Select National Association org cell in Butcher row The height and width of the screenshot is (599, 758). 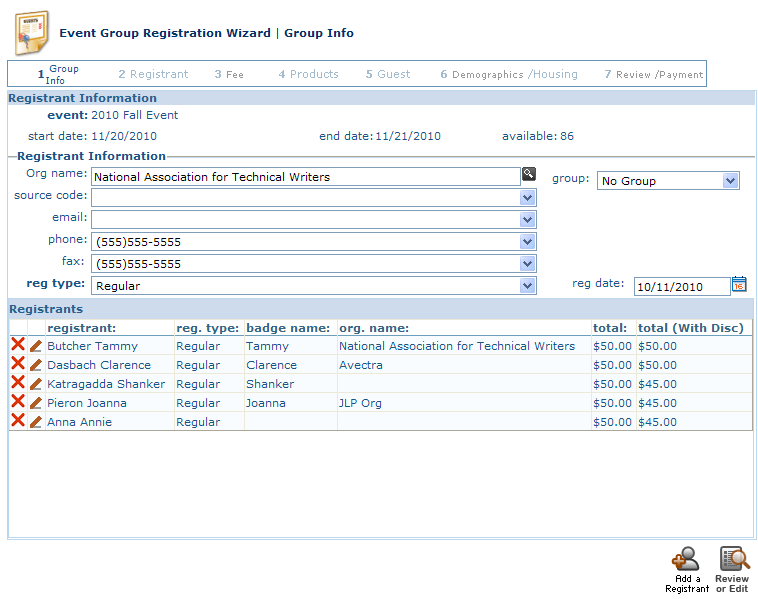coord(457,346)
